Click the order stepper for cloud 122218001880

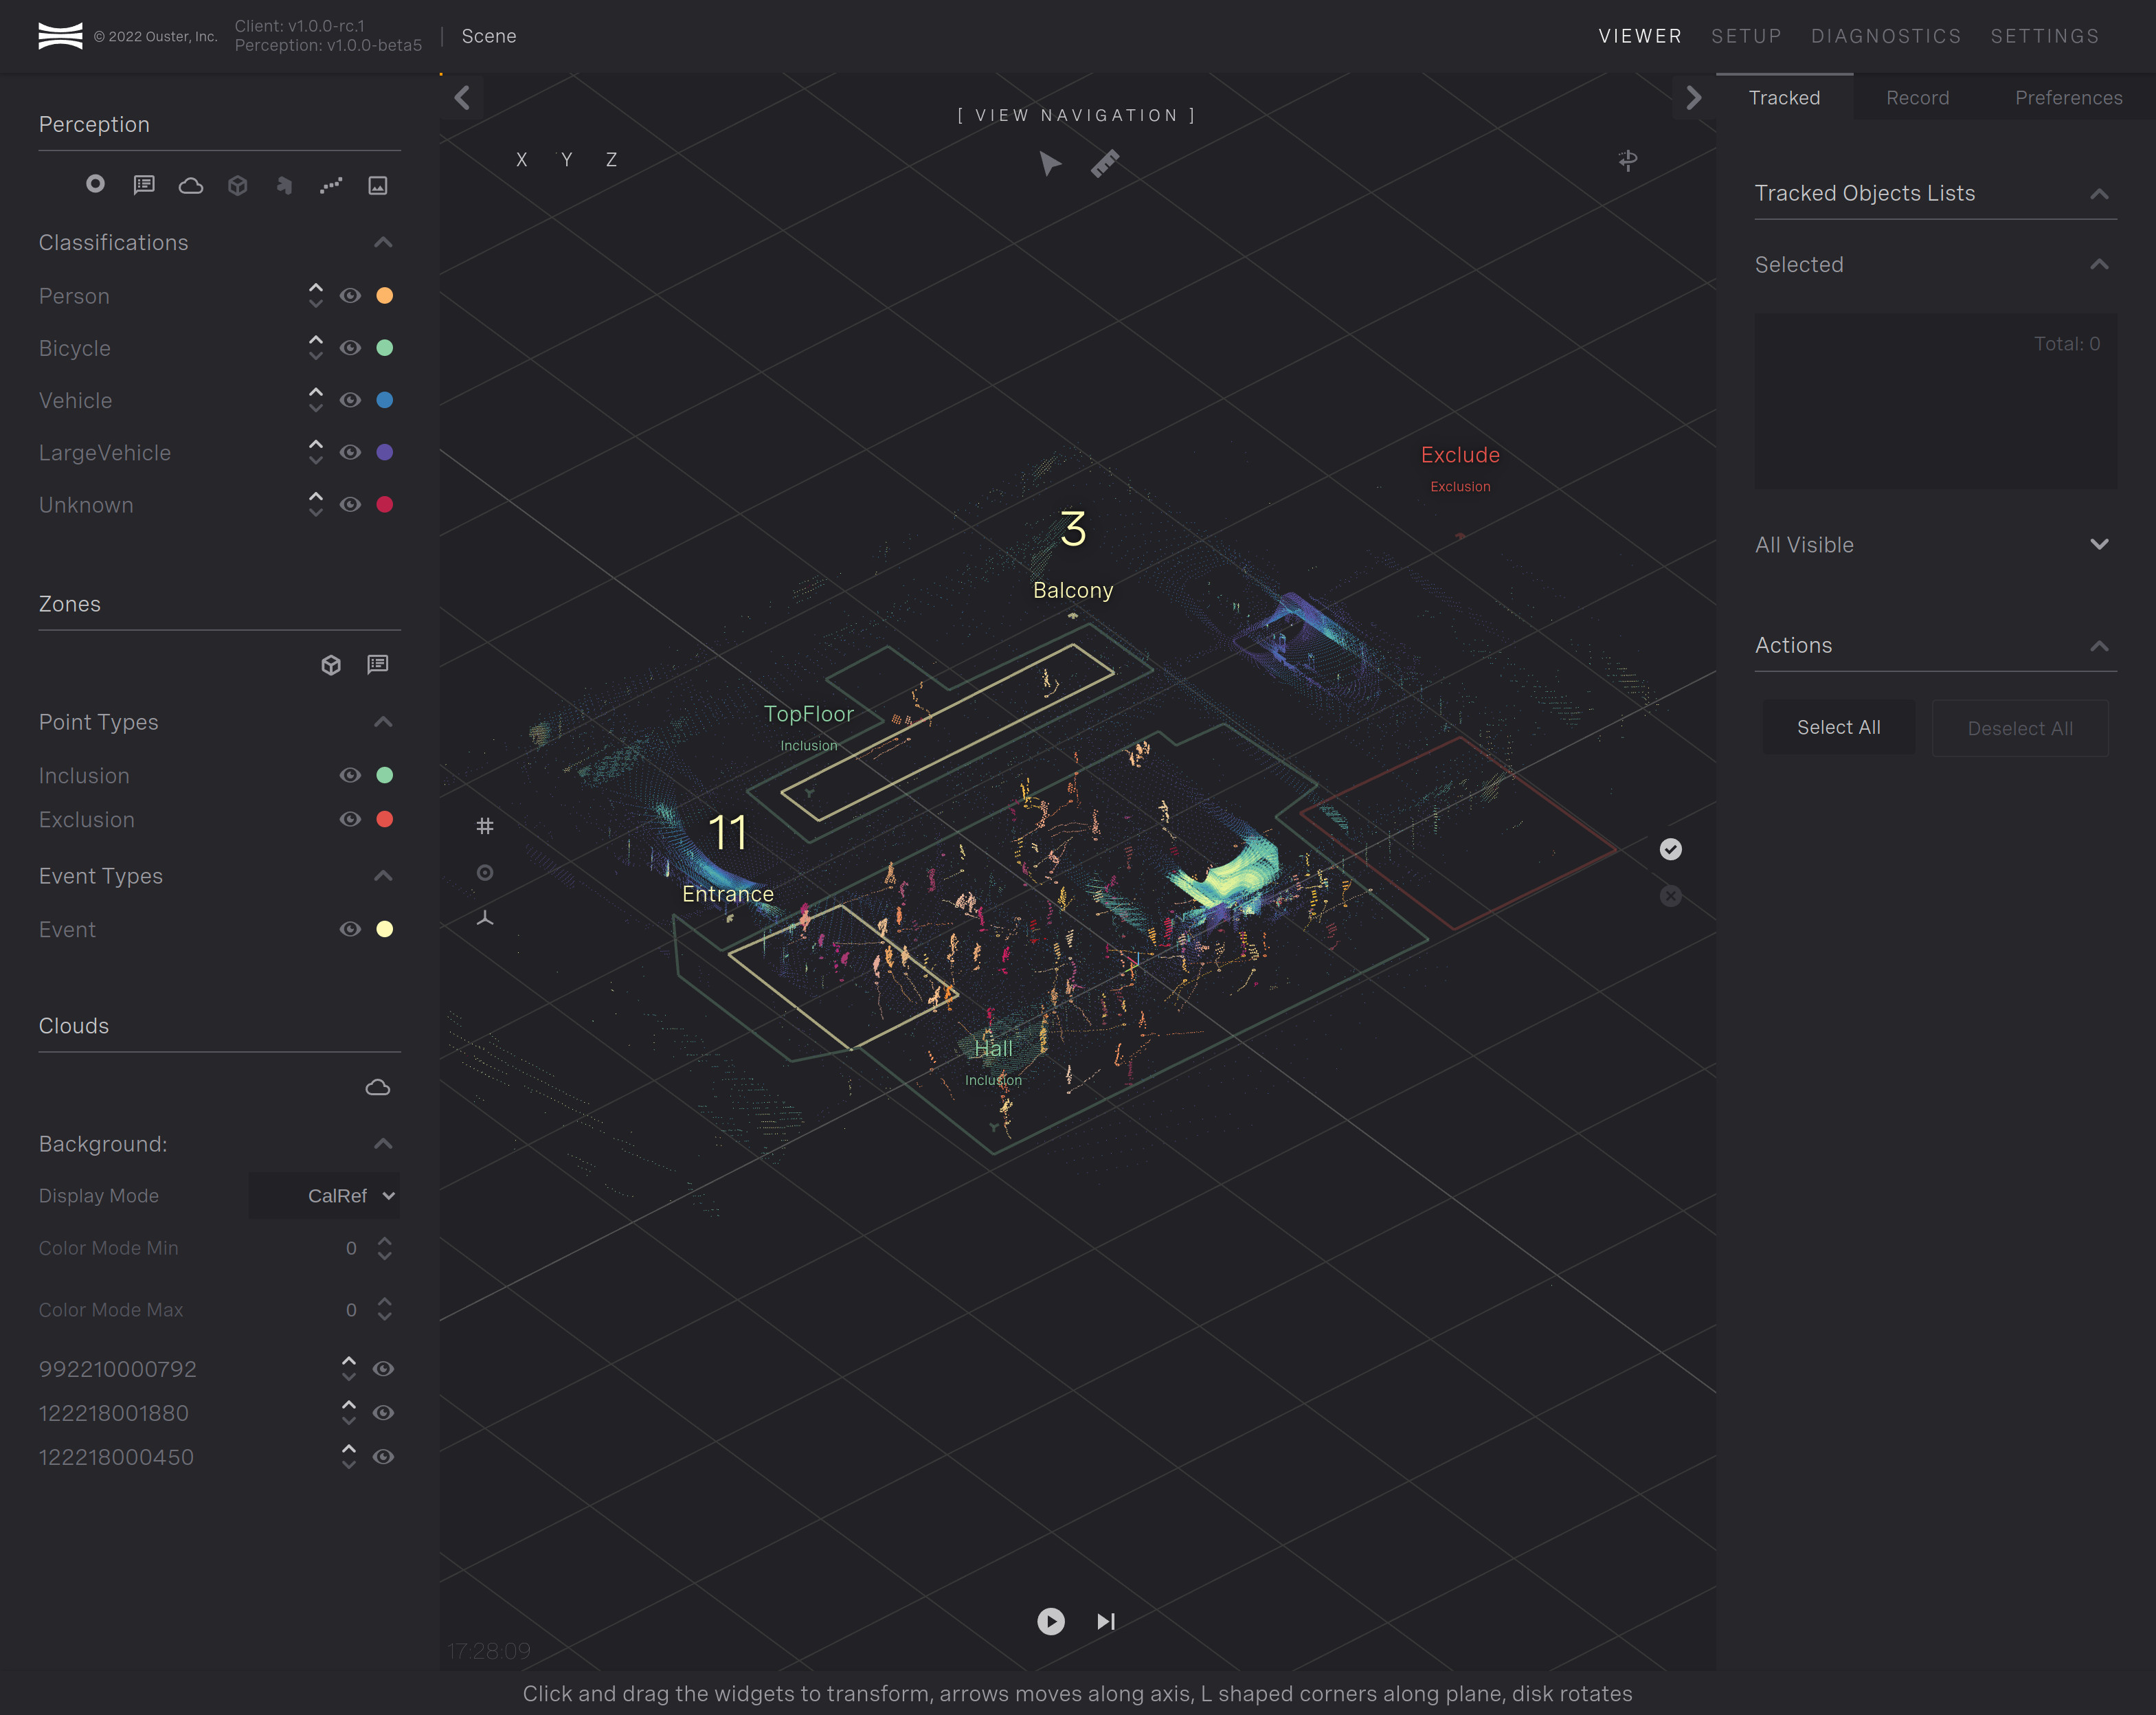pos(348,1413)
